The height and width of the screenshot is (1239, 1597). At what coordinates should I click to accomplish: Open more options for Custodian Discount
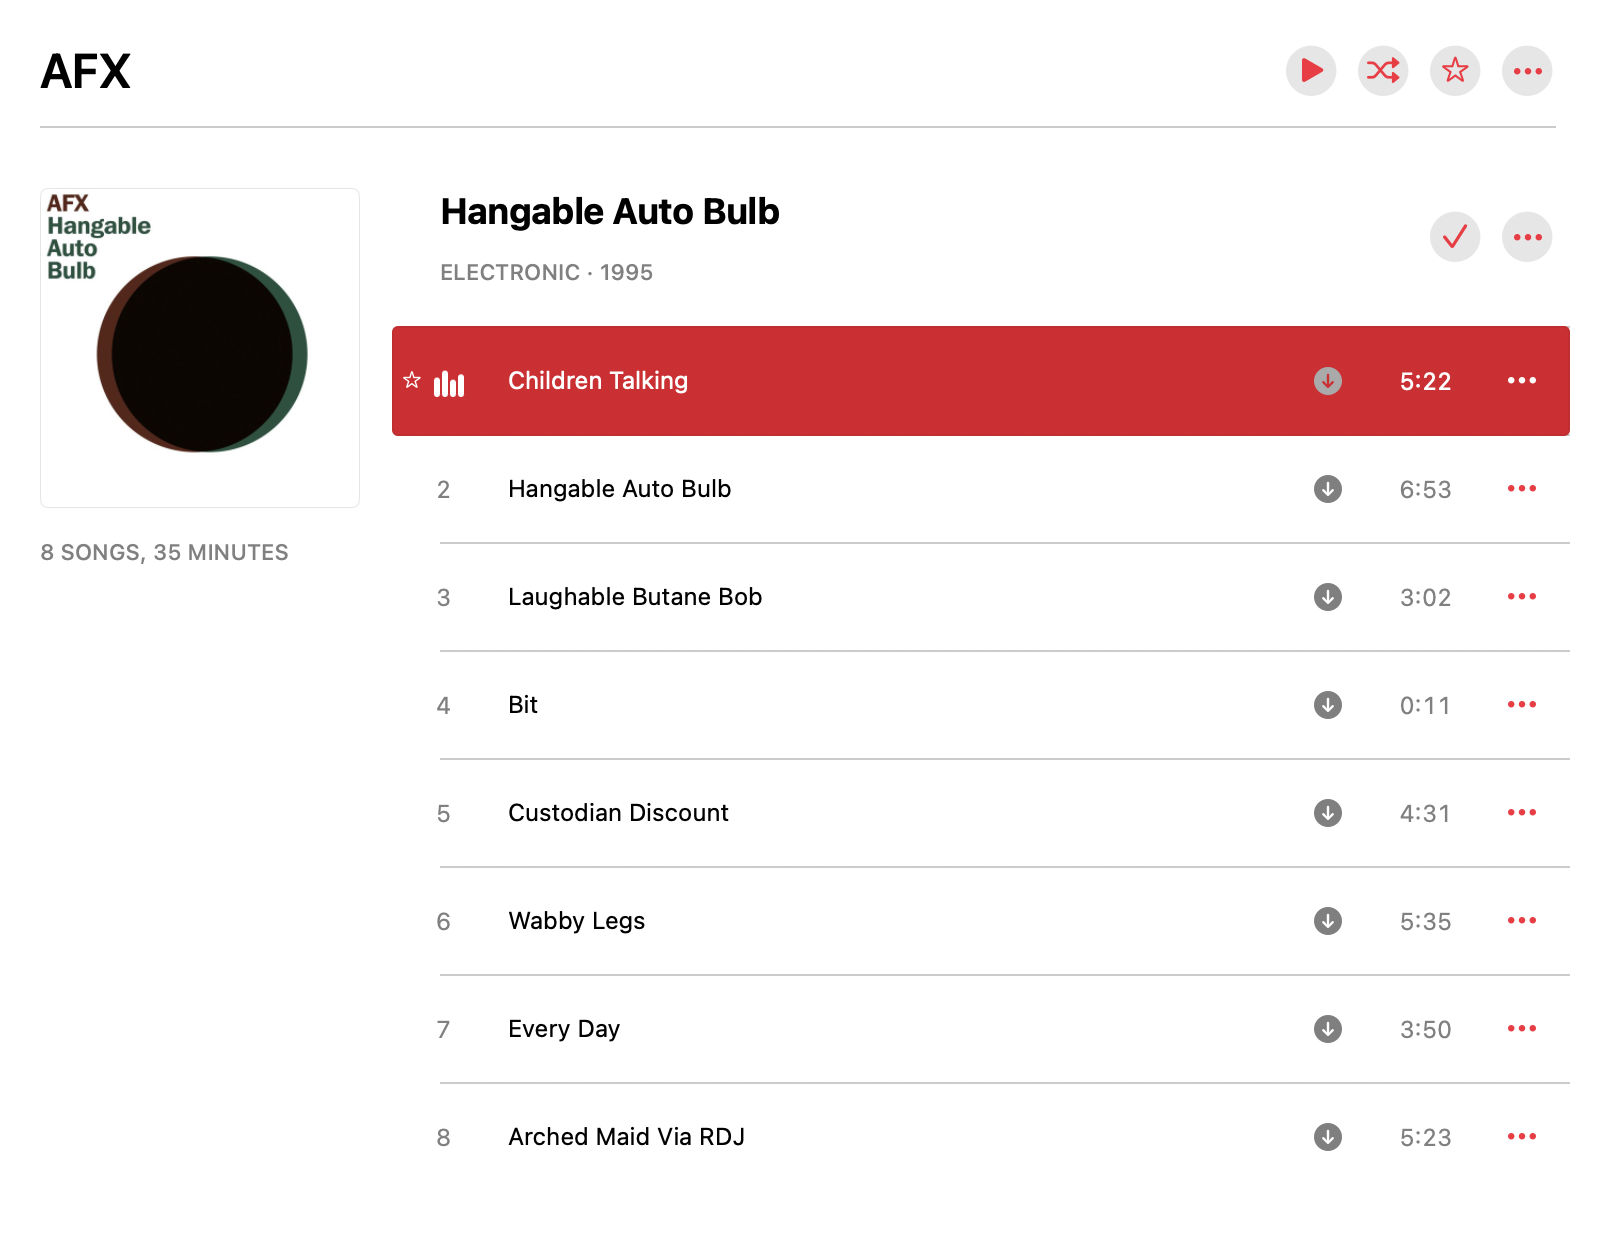(x=1521, y=812)
